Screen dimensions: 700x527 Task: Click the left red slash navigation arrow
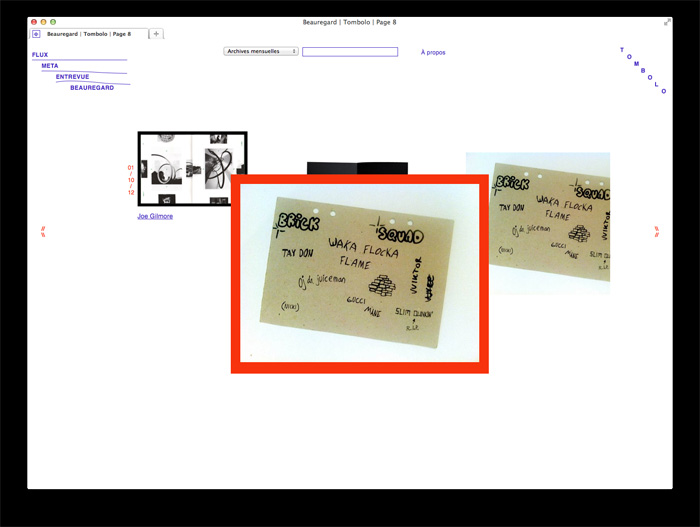43,231
